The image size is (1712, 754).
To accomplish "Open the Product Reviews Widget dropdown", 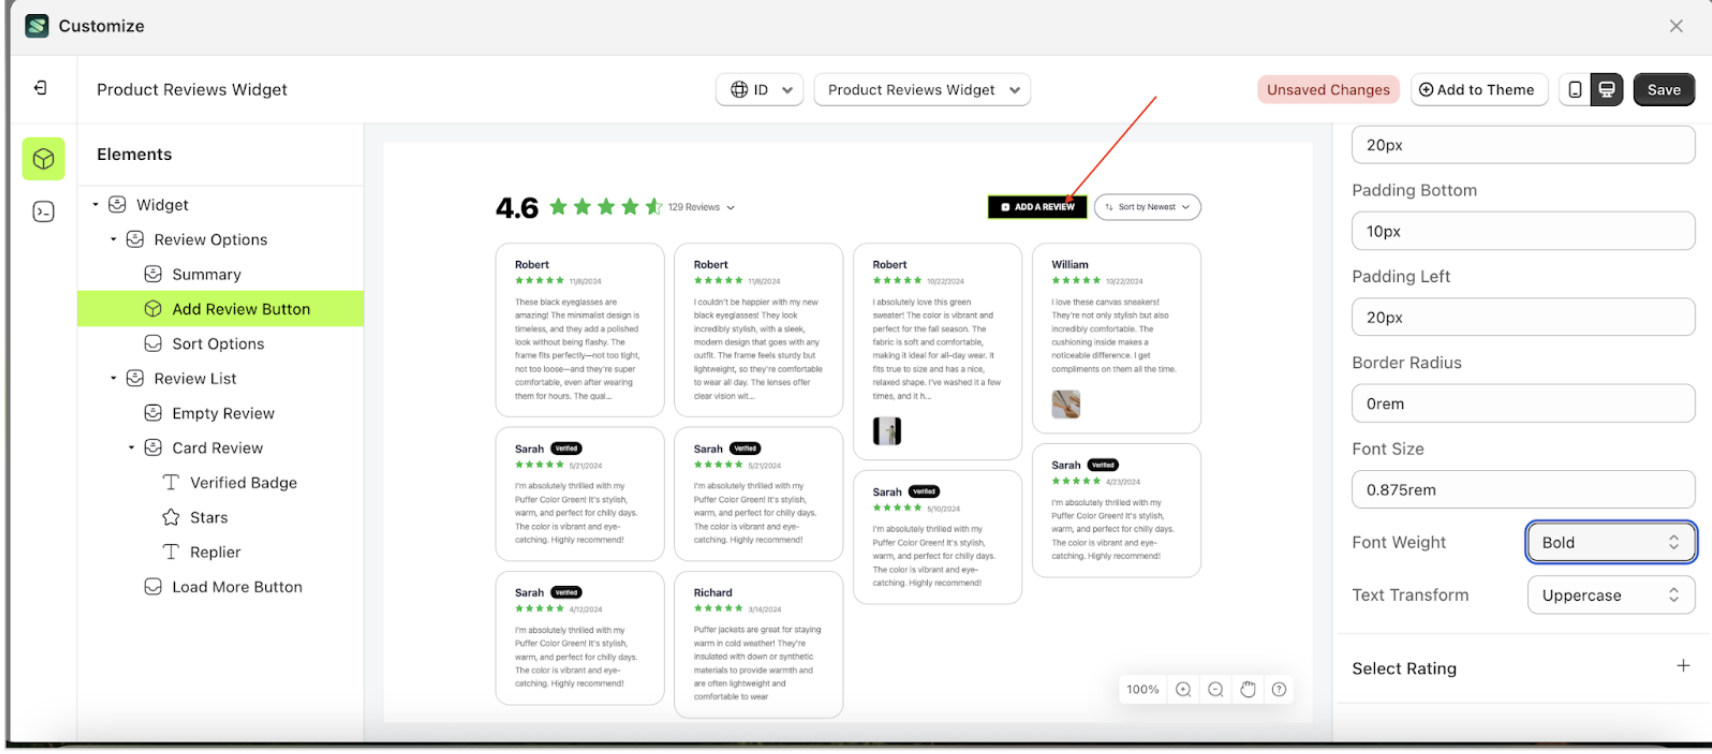I will 922,90.
